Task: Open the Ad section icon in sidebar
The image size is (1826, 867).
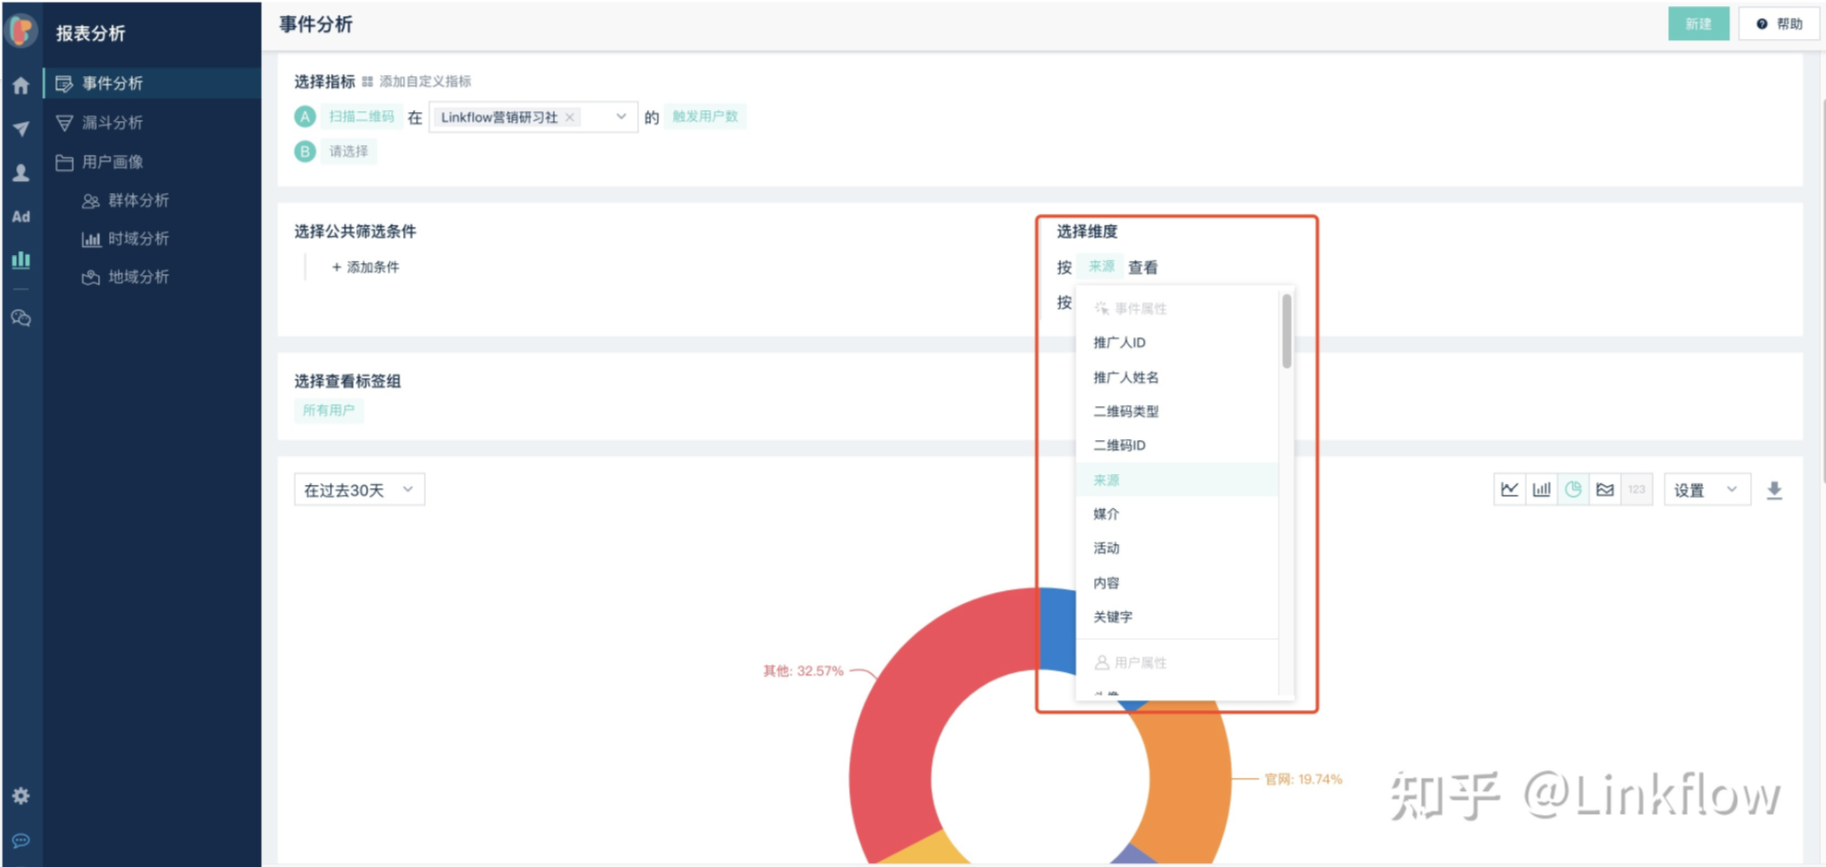Action: pos(21,216)
